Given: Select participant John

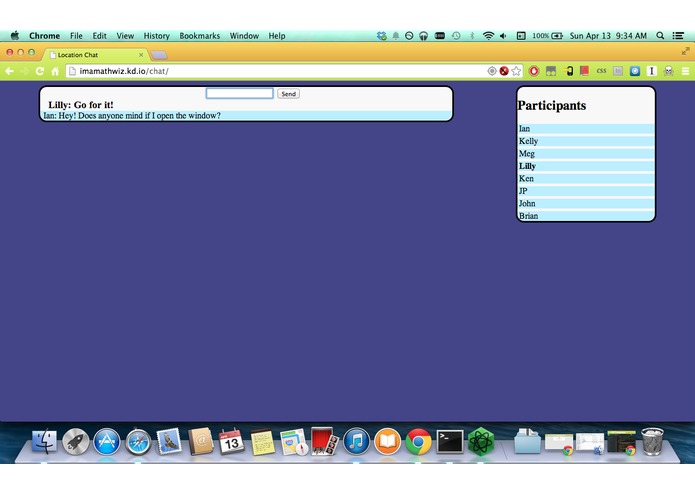Looking at the screenshot, I should [586, 203].
